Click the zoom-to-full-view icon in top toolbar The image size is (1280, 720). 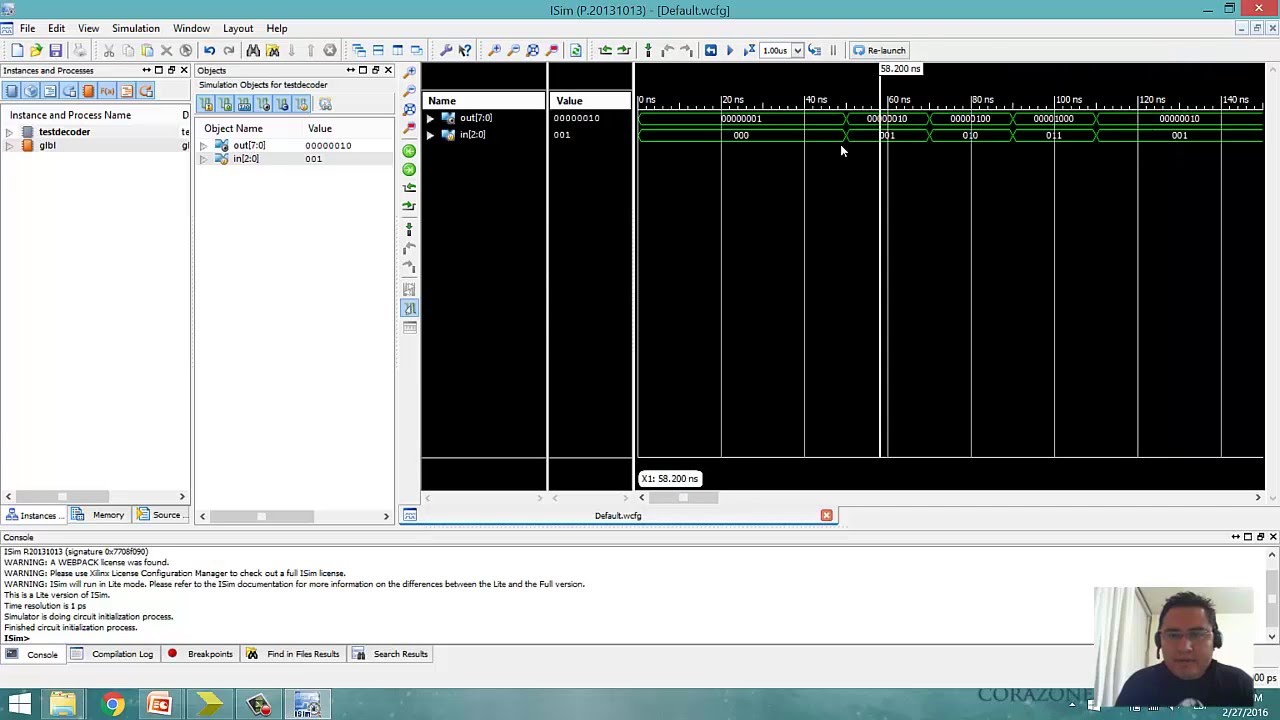[533, 50]
